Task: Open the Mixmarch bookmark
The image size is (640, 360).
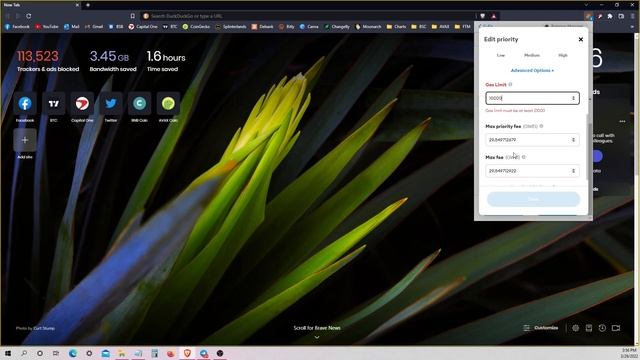Action: [x=368, y=27]
